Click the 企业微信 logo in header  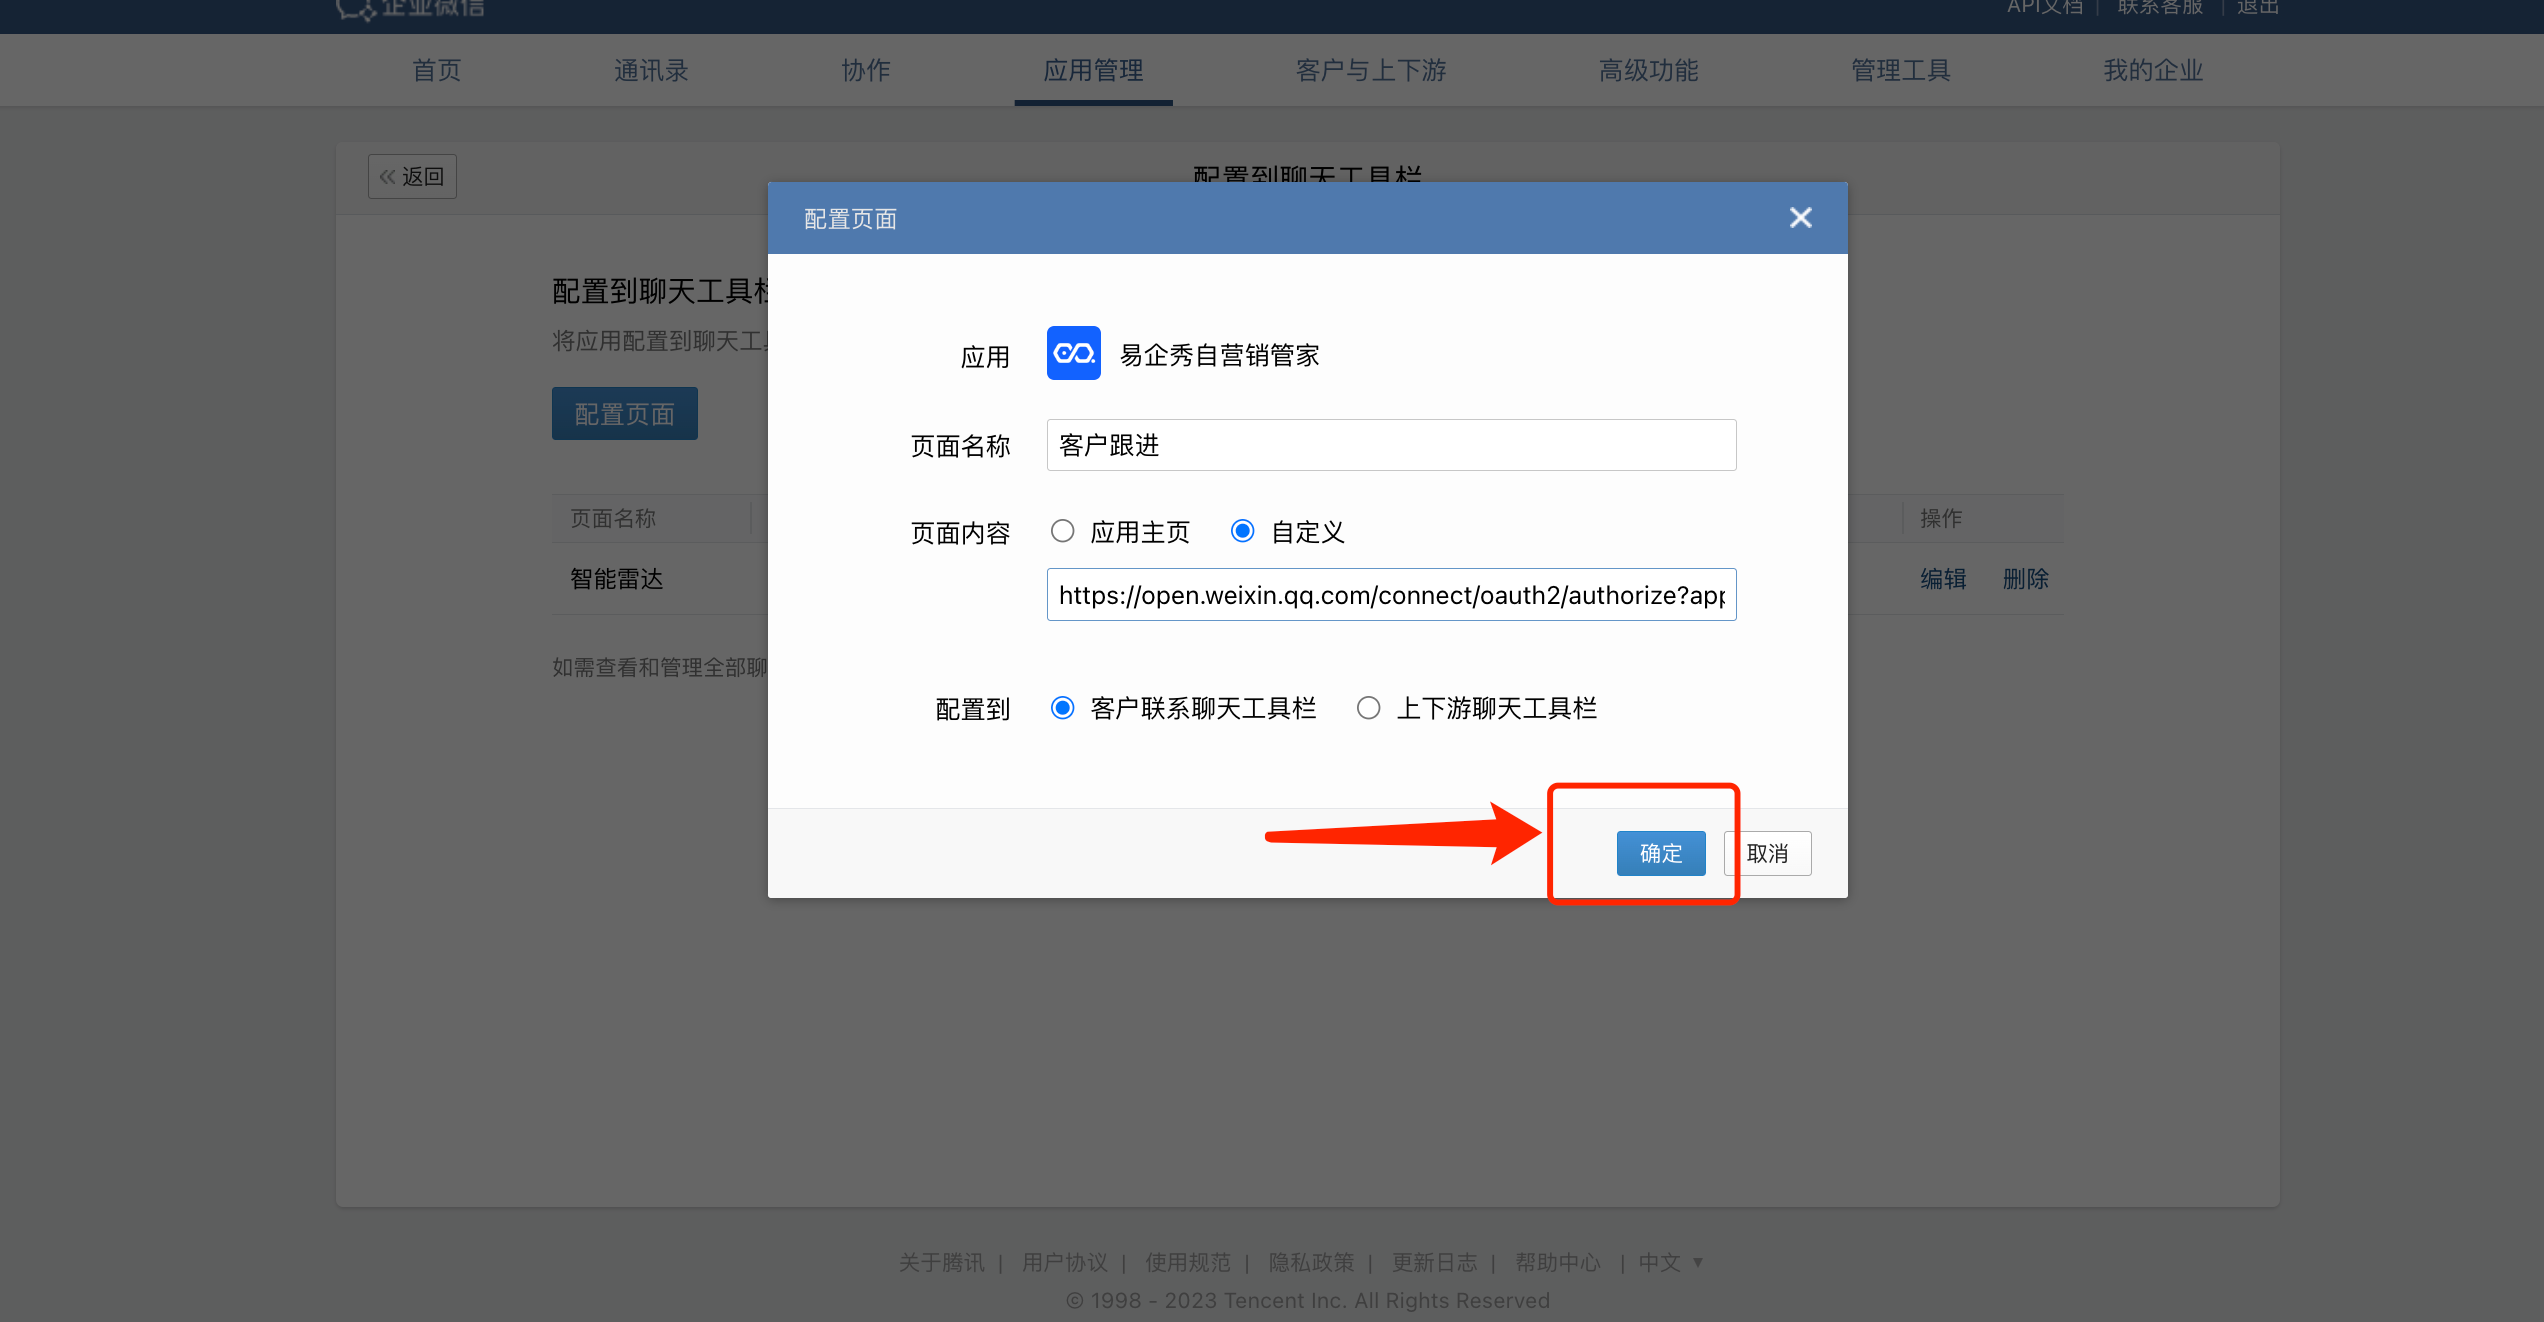coord(410,8)
